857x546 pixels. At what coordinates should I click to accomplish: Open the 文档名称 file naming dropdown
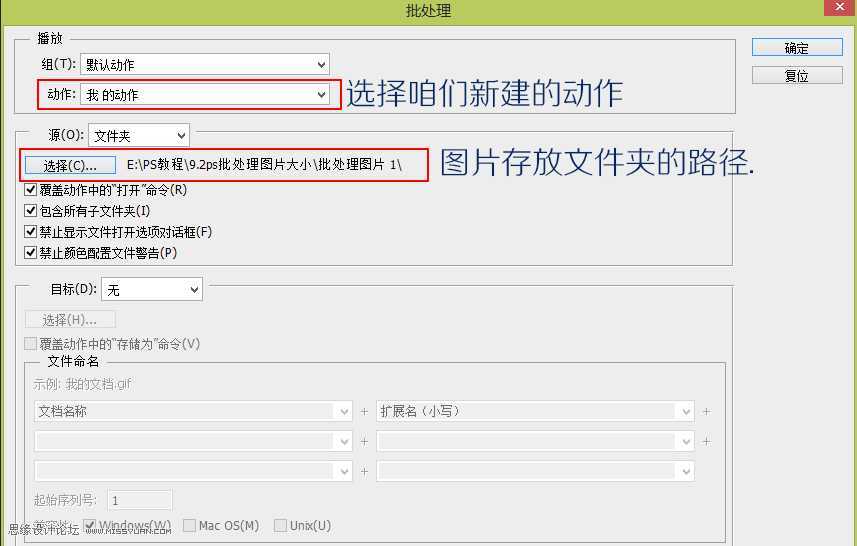pos(193,412)
